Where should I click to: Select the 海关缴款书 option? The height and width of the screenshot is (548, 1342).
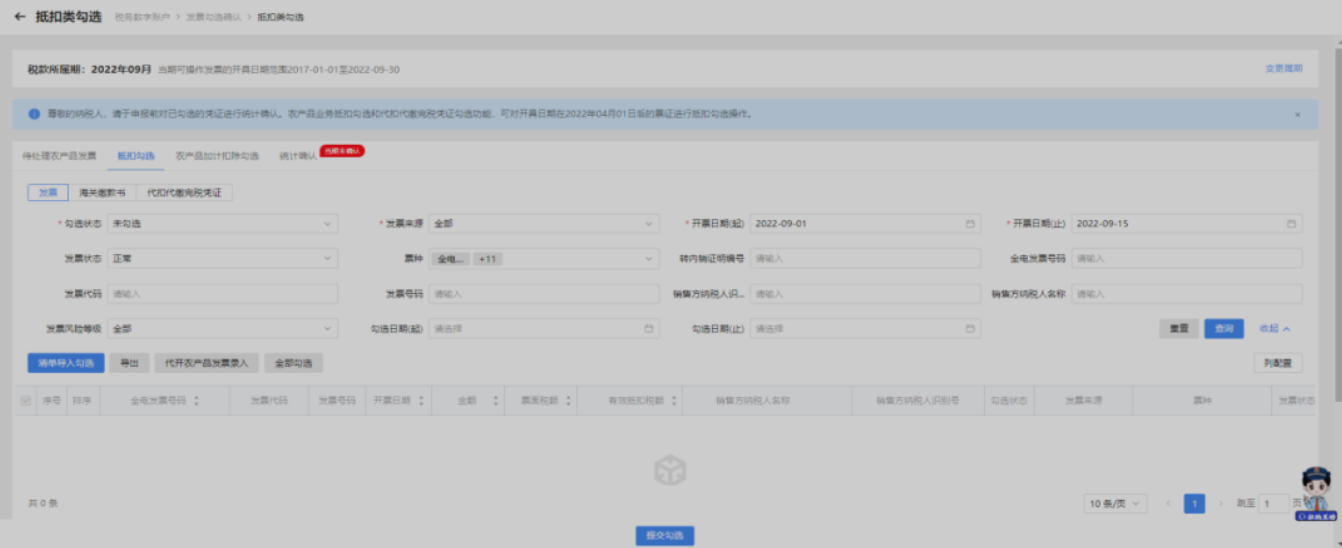102,193
